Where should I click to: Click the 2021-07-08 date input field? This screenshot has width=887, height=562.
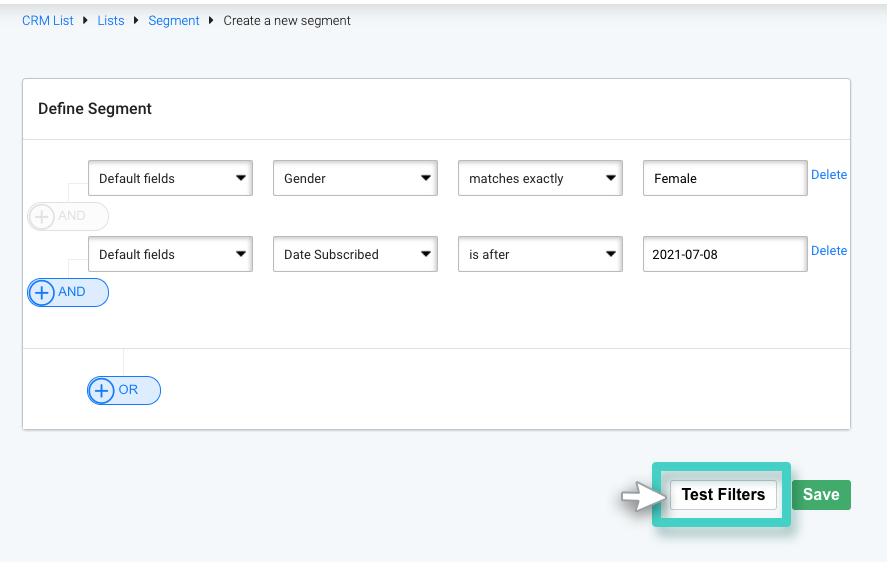coord(725,254)
